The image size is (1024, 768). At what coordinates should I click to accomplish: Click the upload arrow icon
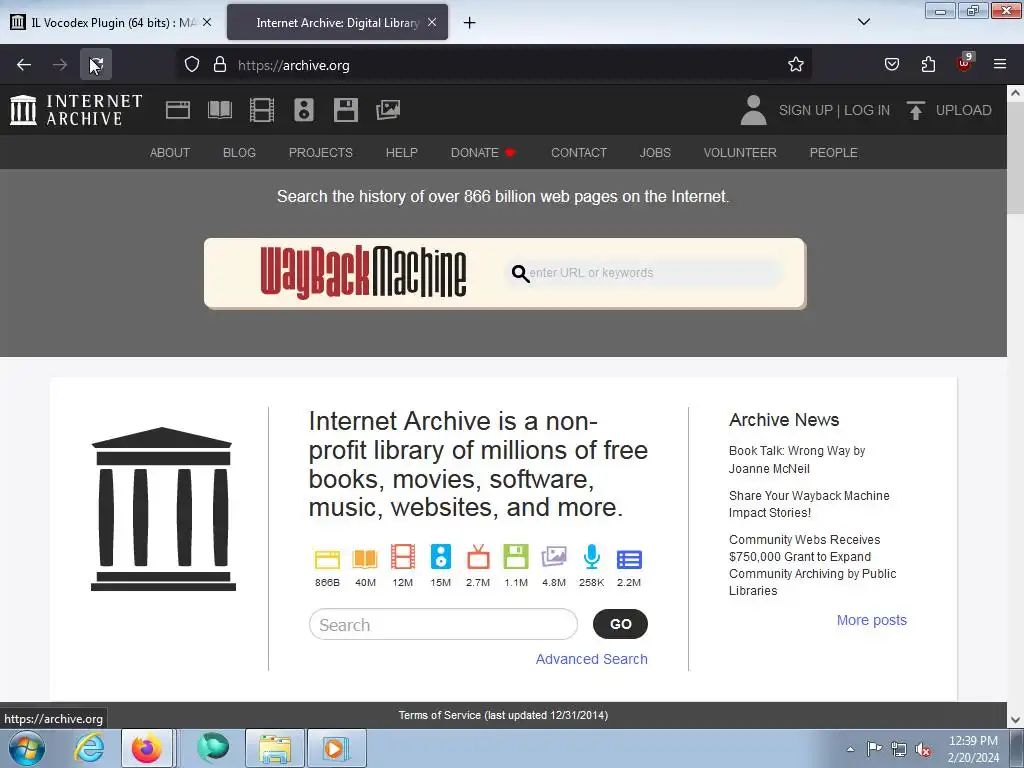pyautogui.click(x=916, y=110)
